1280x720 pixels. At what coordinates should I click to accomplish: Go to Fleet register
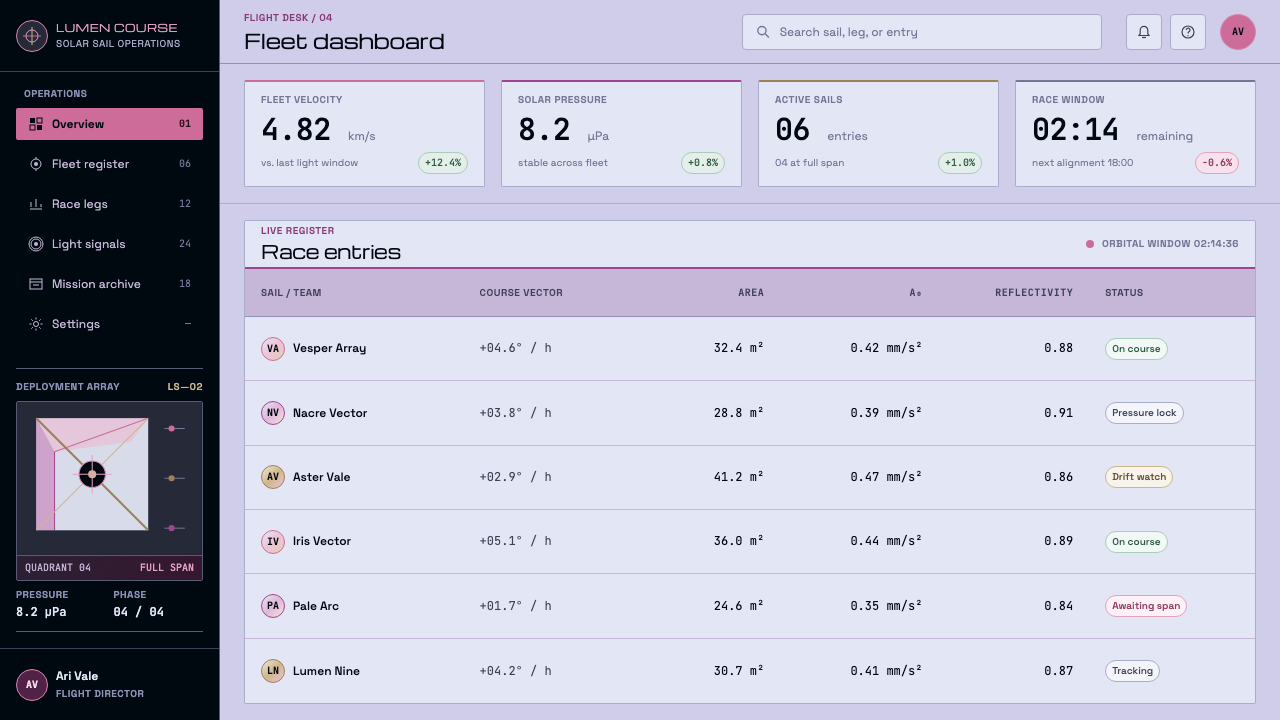click(x=109, y=164)
